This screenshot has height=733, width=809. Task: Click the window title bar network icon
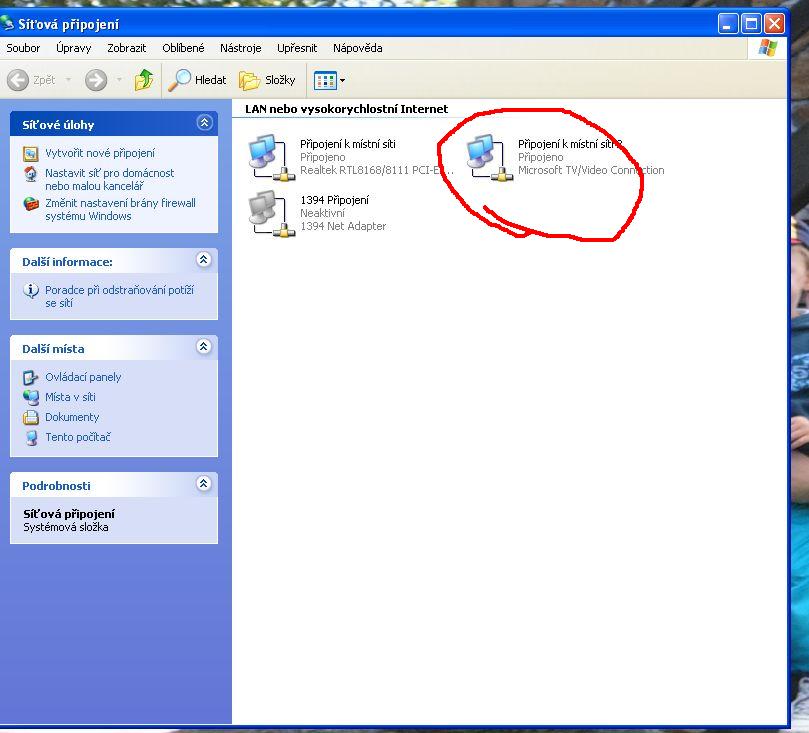pos(7,24)
